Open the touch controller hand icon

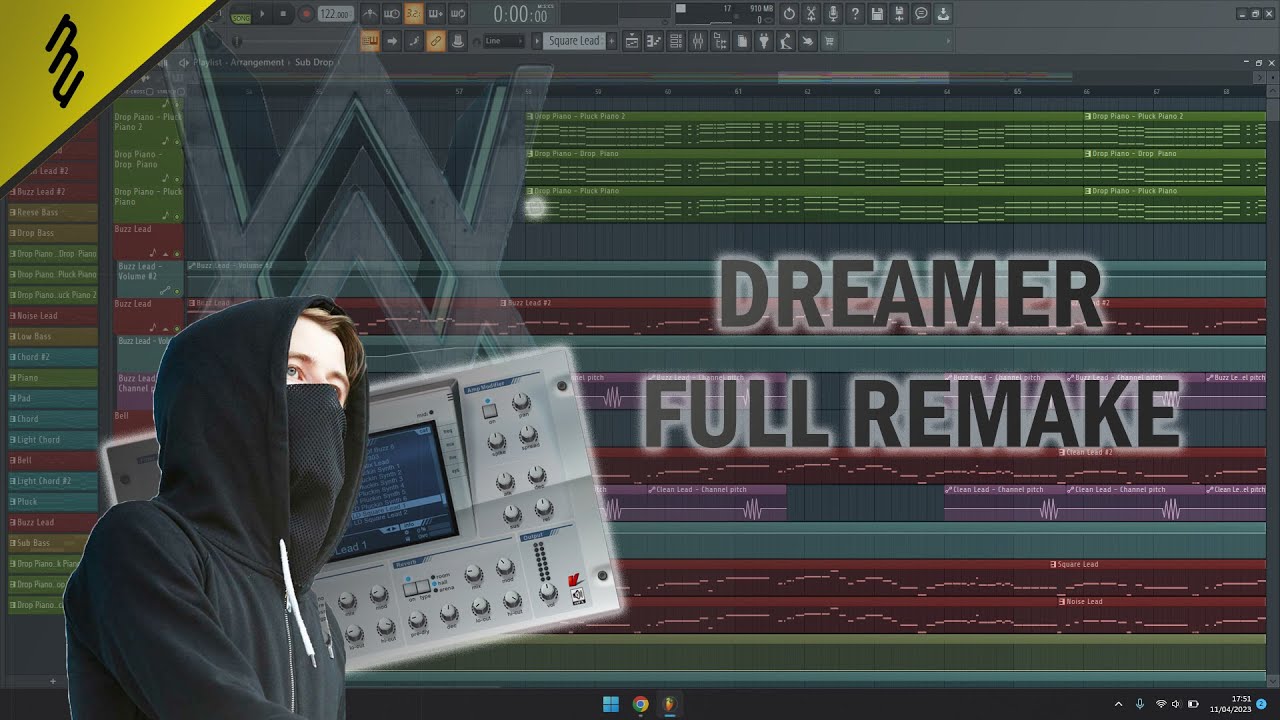pyautogui.click(x=808, y=41)
